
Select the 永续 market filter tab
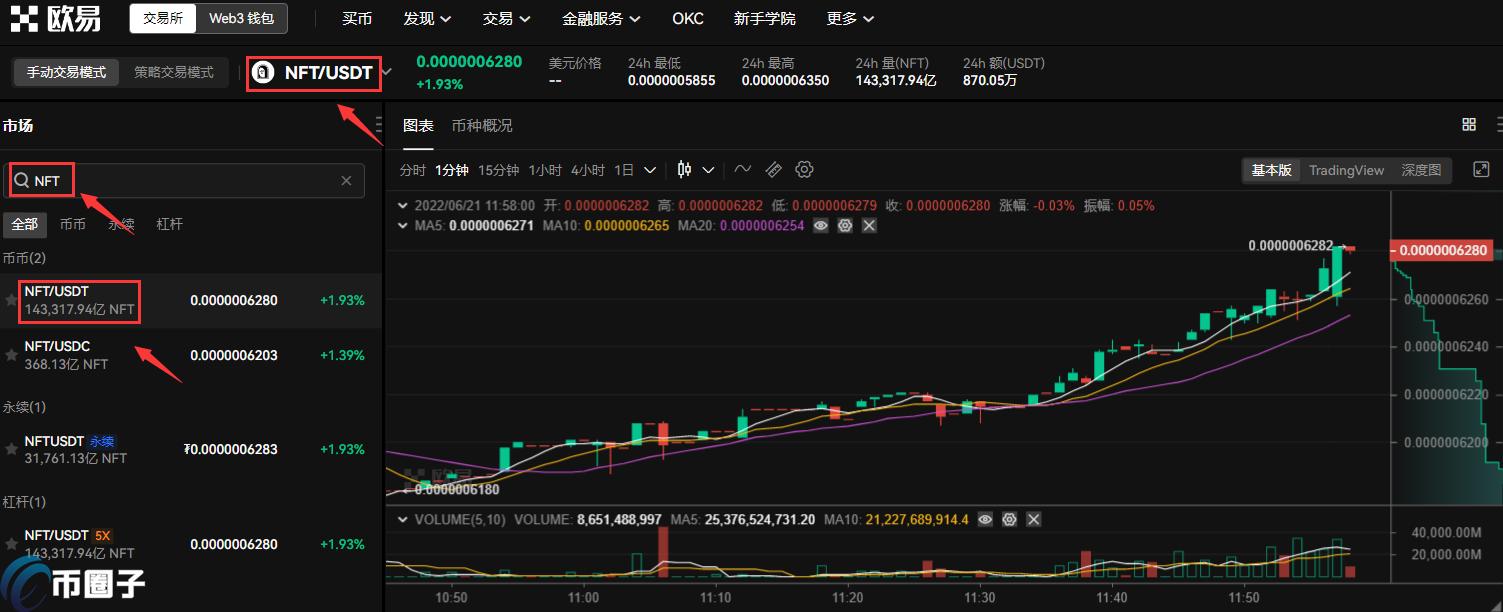121,224
